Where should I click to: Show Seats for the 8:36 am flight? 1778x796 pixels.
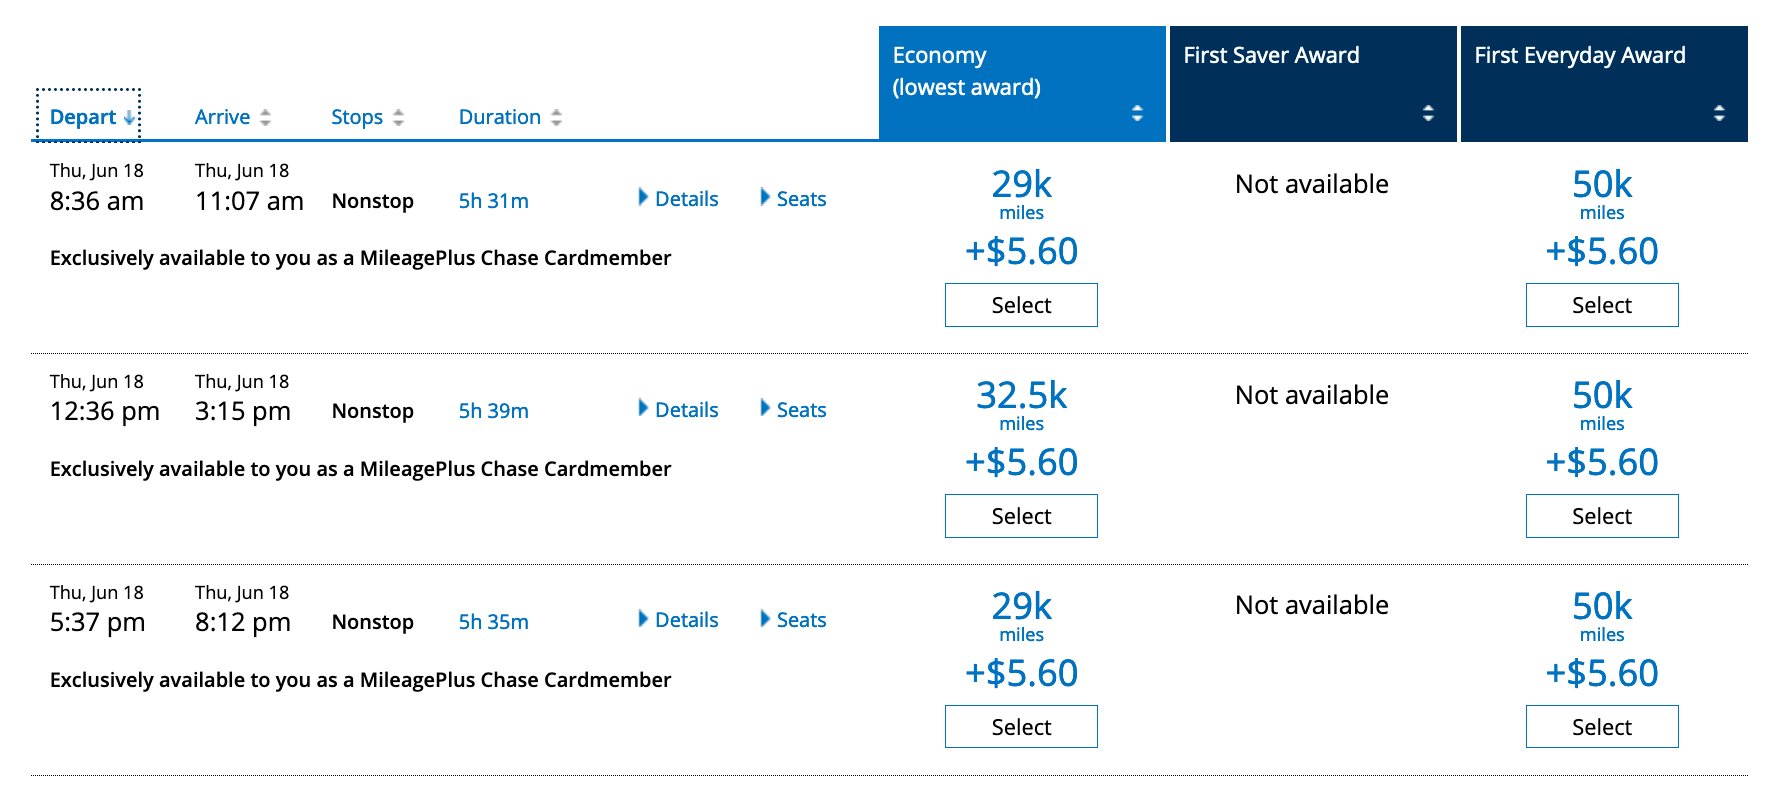(794, 199)
